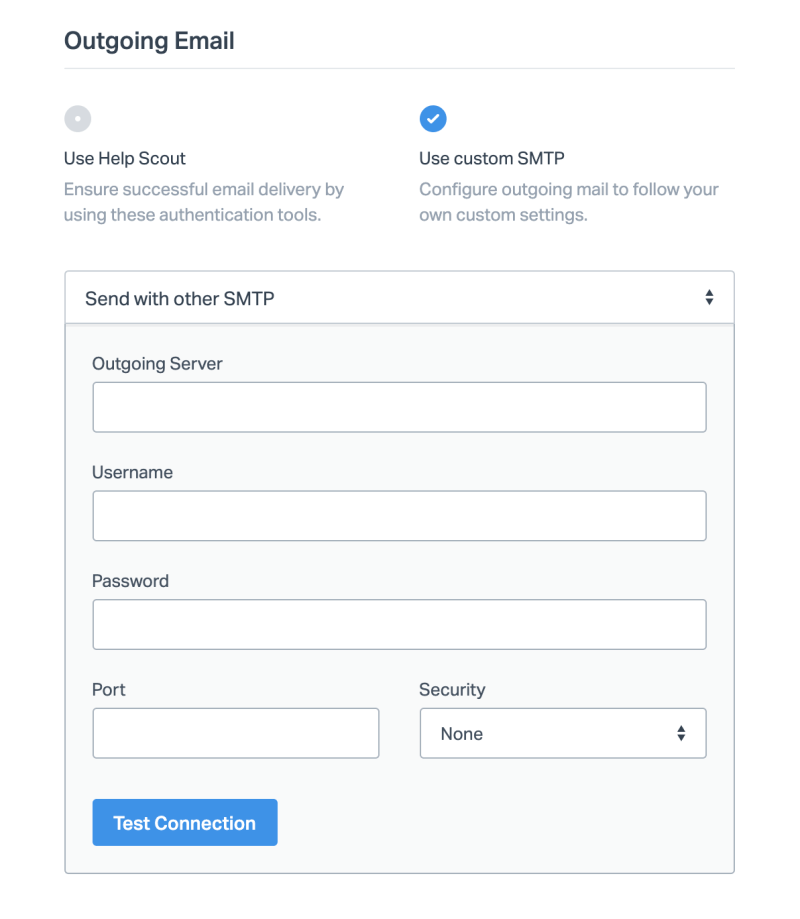
Task: Click the Outgoing Server field label
Action: [157, 364]
